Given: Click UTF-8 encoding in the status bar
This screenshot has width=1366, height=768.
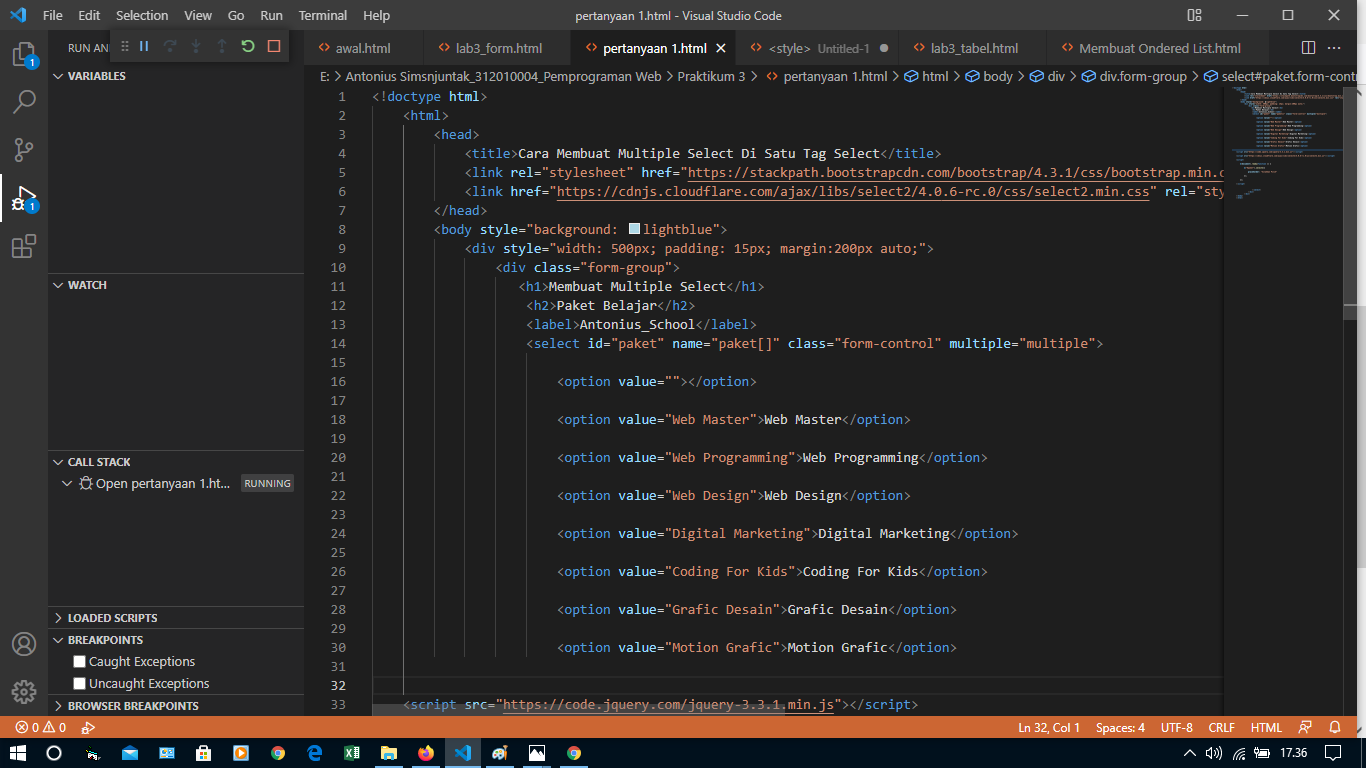Looking at the screenshot, I should [x=1176, y=727].
